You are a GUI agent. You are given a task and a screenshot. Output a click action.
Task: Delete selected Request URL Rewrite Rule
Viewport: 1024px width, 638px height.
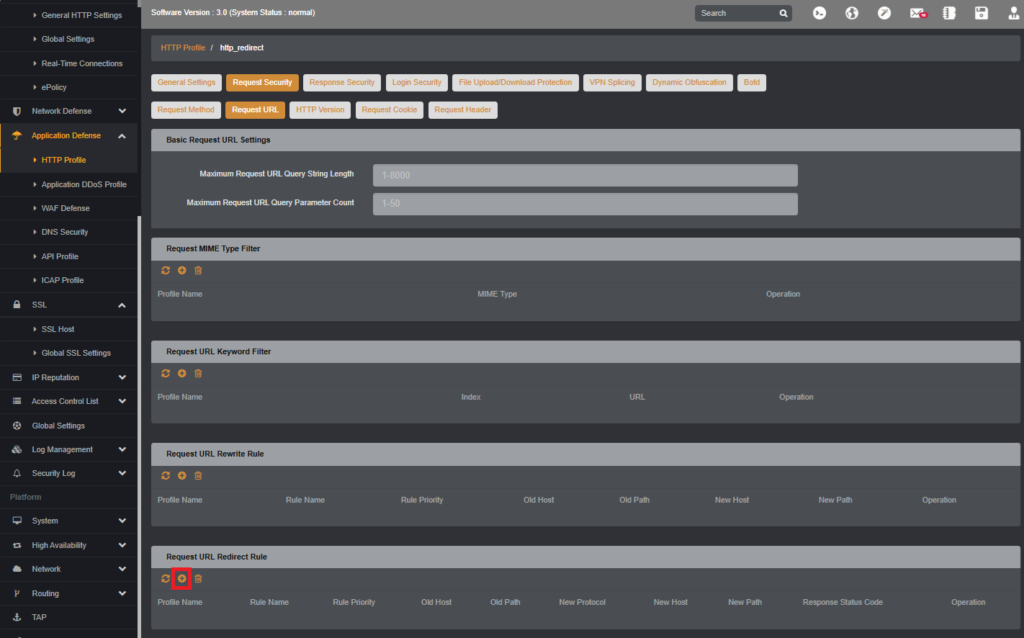point(198,476)
